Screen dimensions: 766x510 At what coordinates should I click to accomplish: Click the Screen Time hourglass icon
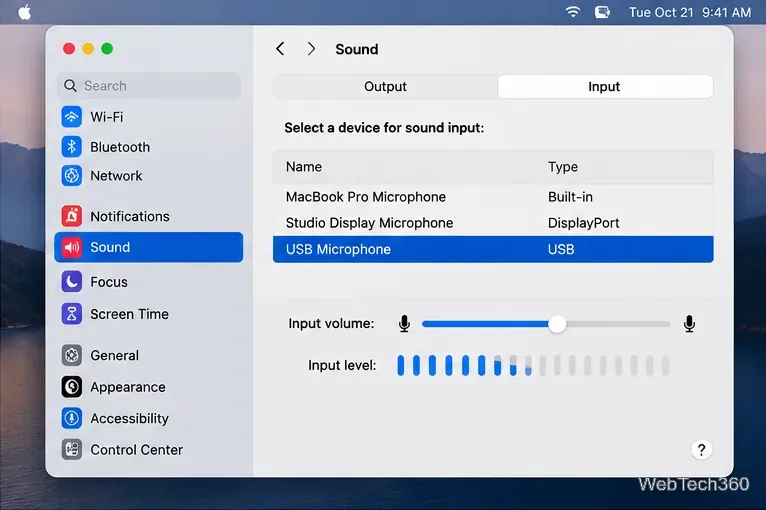pos(72,314)
